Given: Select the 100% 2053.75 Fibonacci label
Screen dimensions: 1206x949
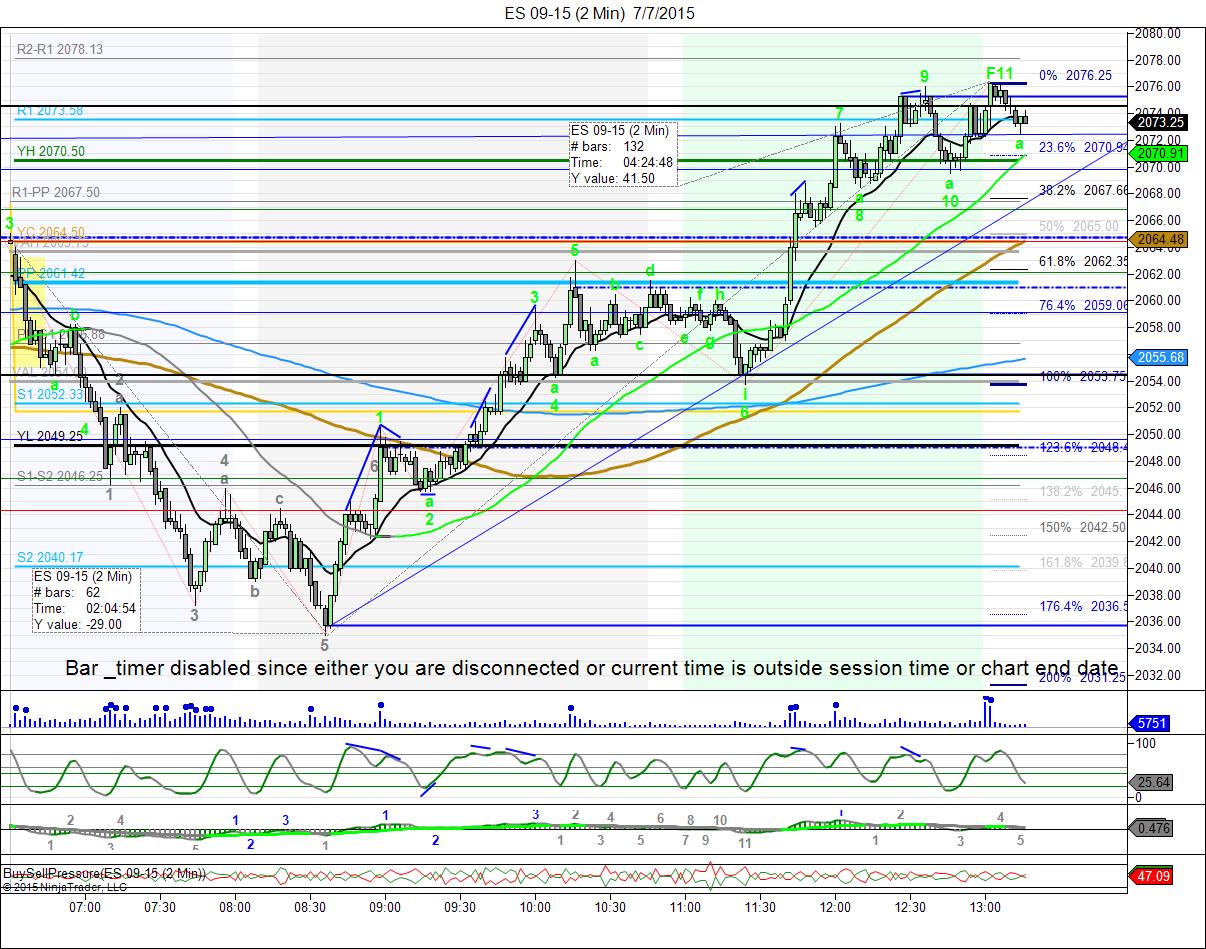Looking at the screenshot, I should [1083, 376].
